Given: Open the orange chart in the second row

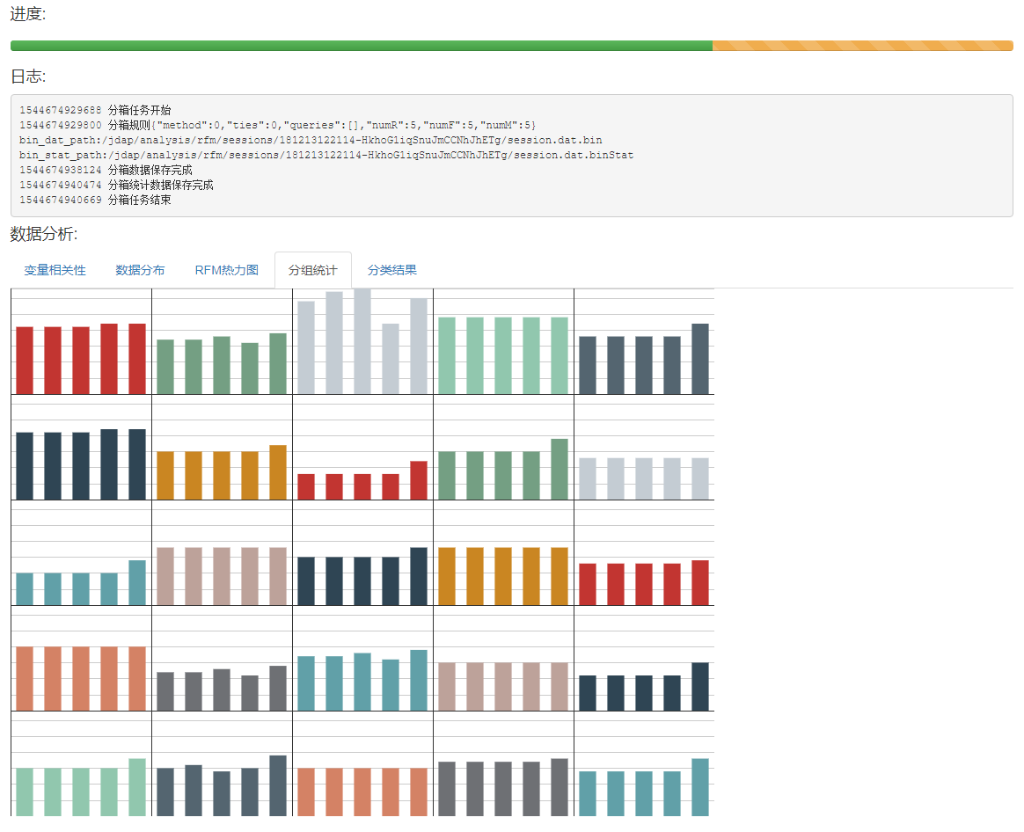Looking at the screenshot, I should pos(222,468).
